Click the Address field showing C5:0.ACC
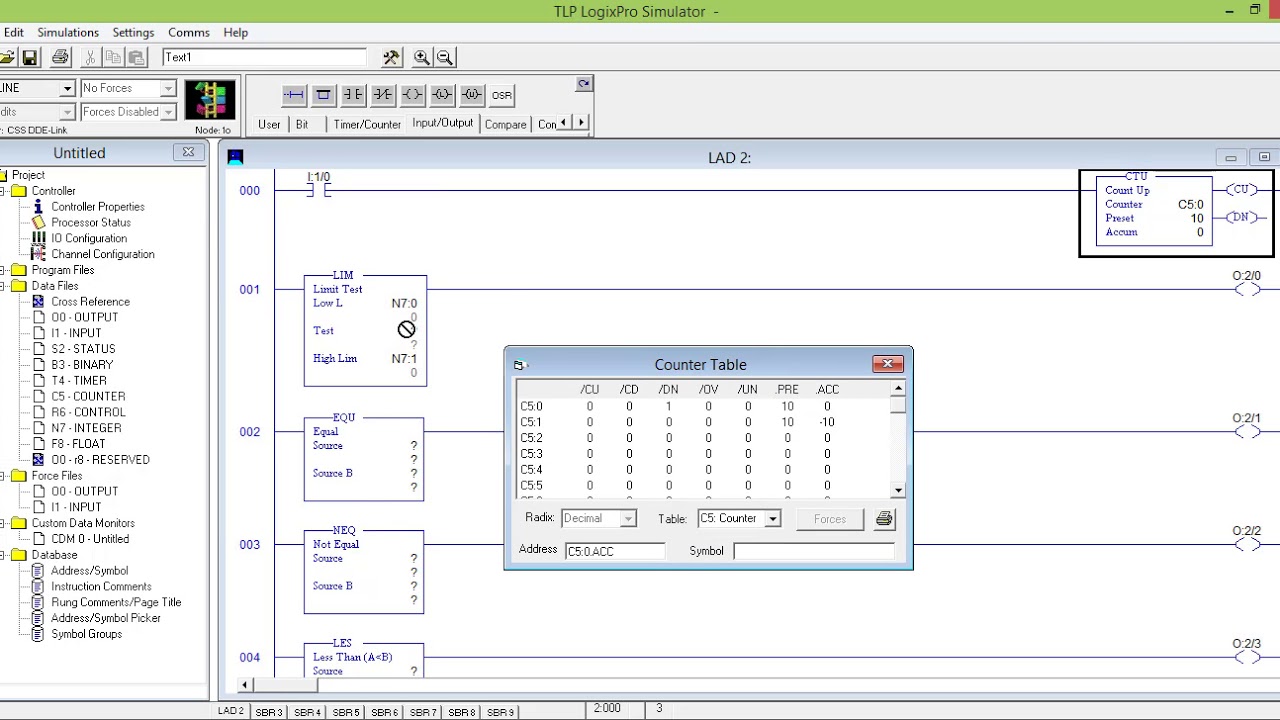Screen dimensions: 1280x720 615,551
